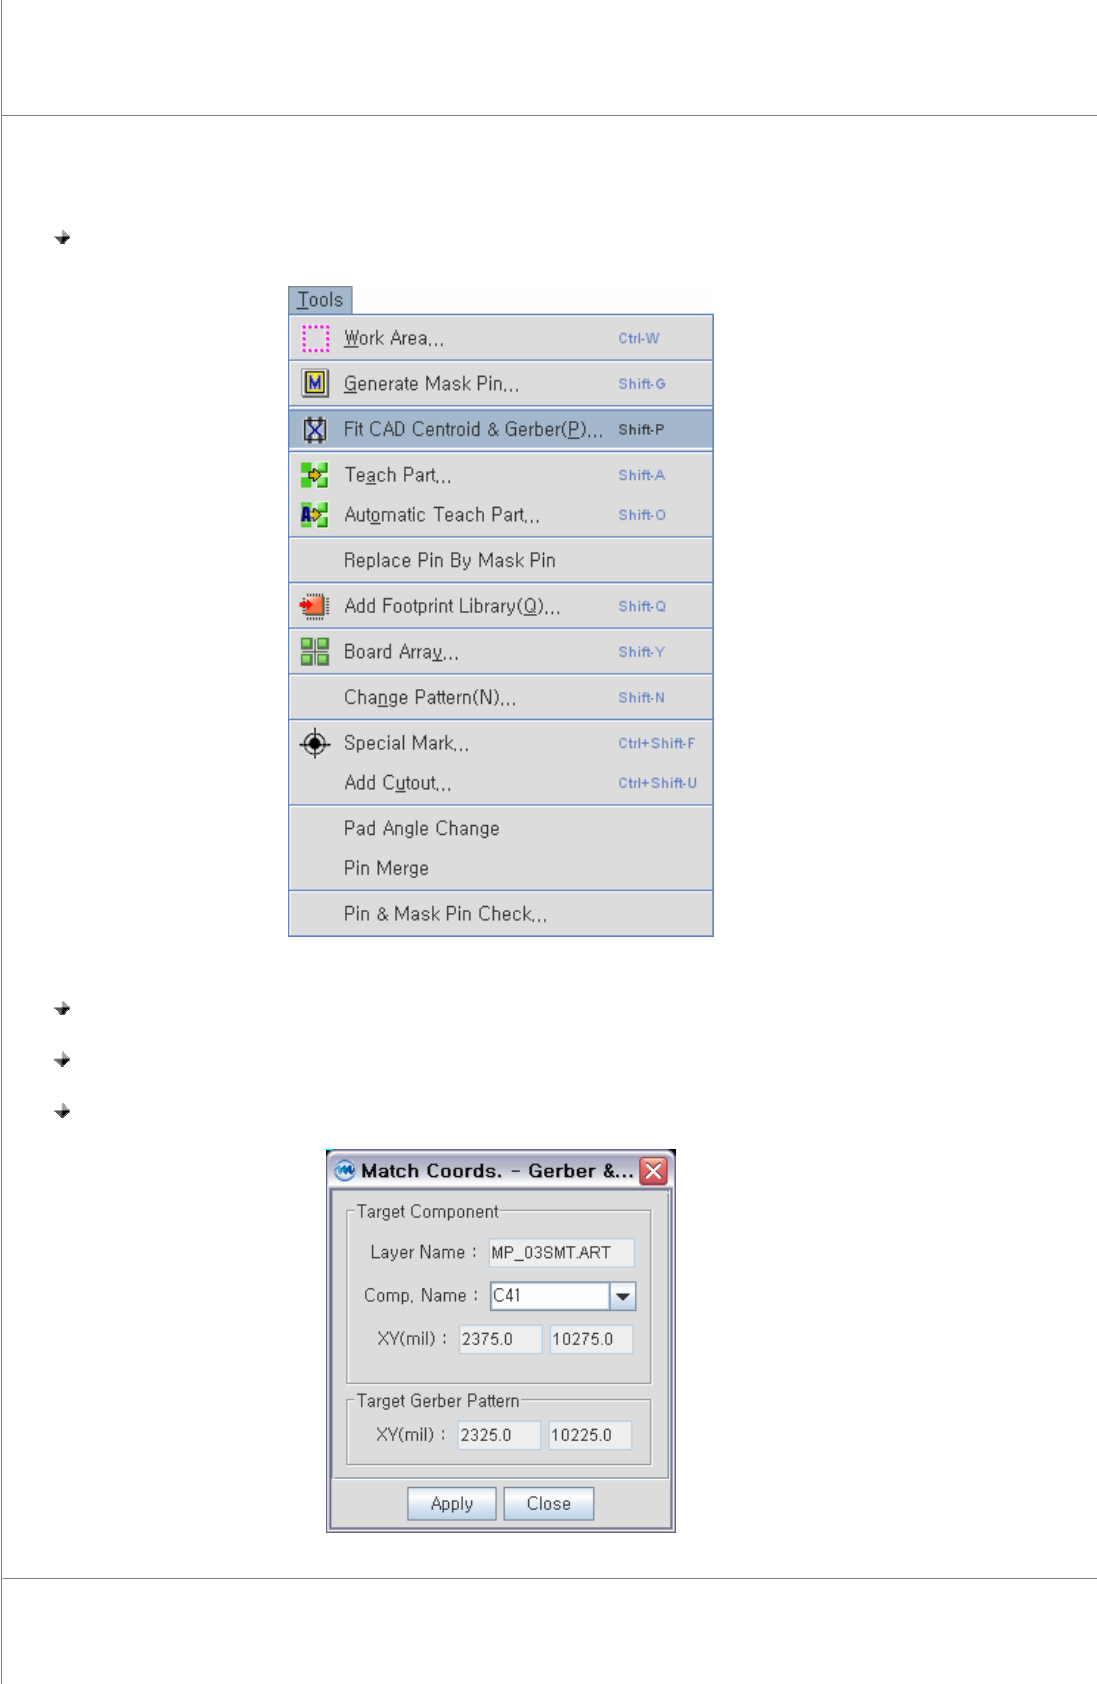The width and height of the screenshot is (1097, 1684).
Task: Click the Apply button
Action: pyautogui.click(x=452, y=1504)
